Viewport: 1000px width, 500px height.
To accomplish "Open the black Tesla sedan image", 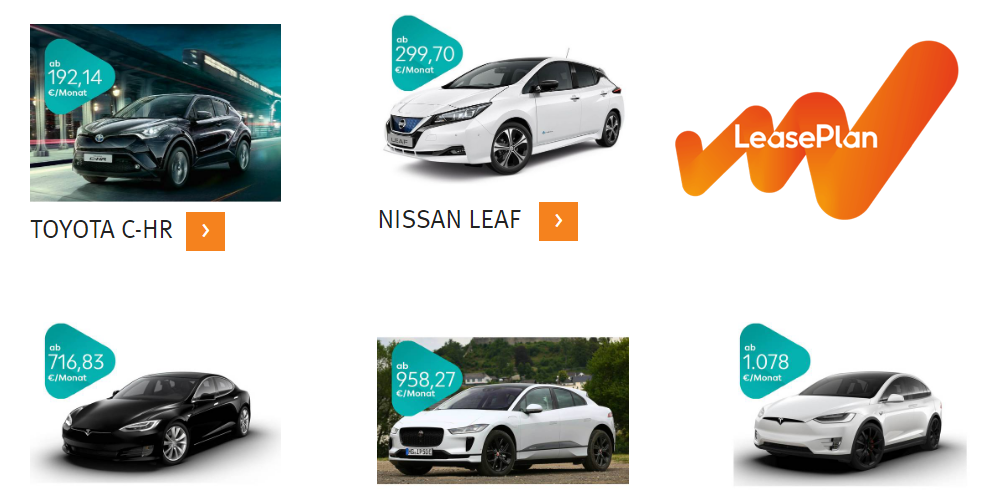I will pos(156,418).
